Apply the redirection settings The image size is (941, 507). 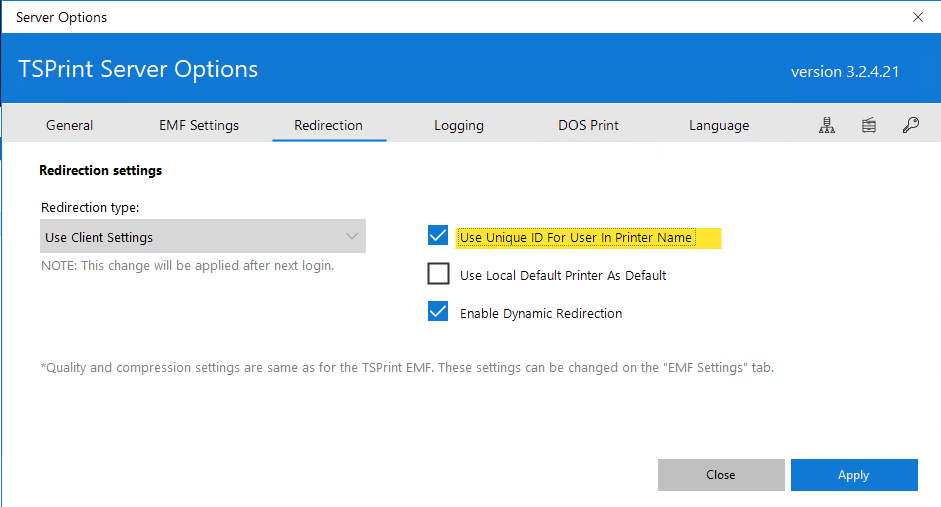coord(853,475)
